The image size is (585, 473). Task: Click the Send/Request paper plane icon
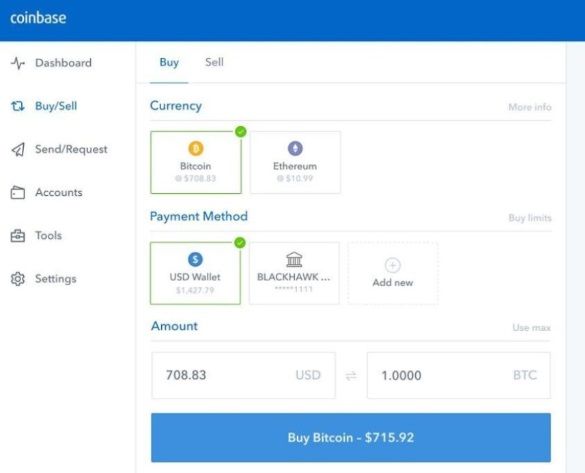point(18,150)
